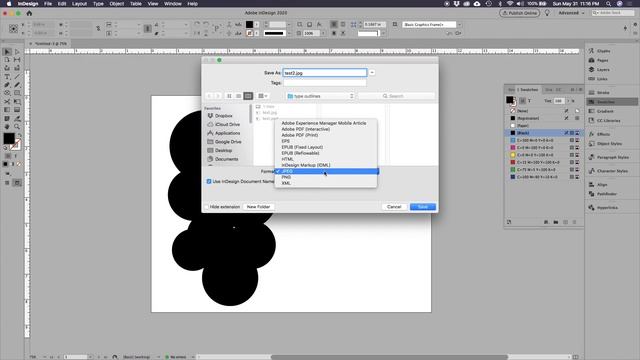Select the Hand tool
Screen dimensions: 640x360
pos(7,127)
